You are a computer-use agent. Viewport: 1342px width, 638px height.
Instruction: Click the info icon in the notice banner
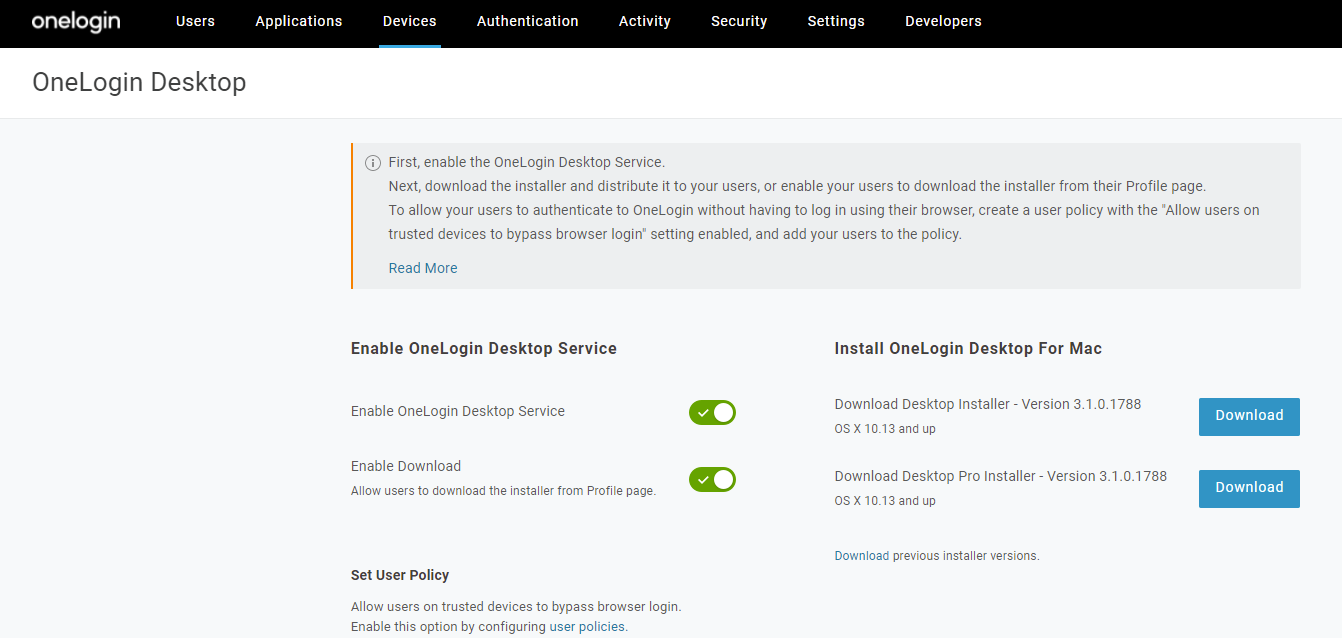[x=372, y=162]
